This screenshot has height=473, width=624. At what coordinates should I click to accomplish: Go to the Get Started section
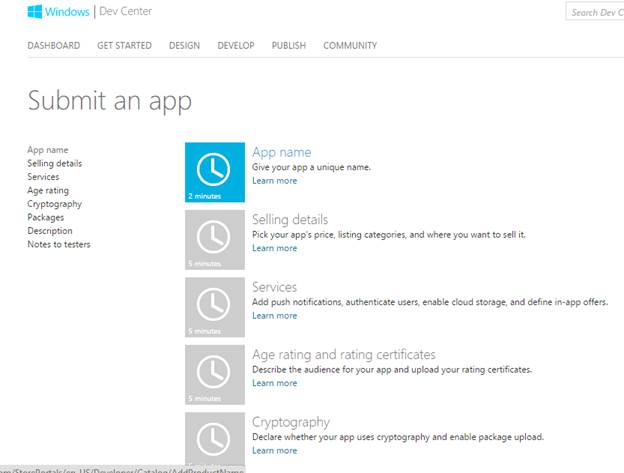[x=124, y=46]
